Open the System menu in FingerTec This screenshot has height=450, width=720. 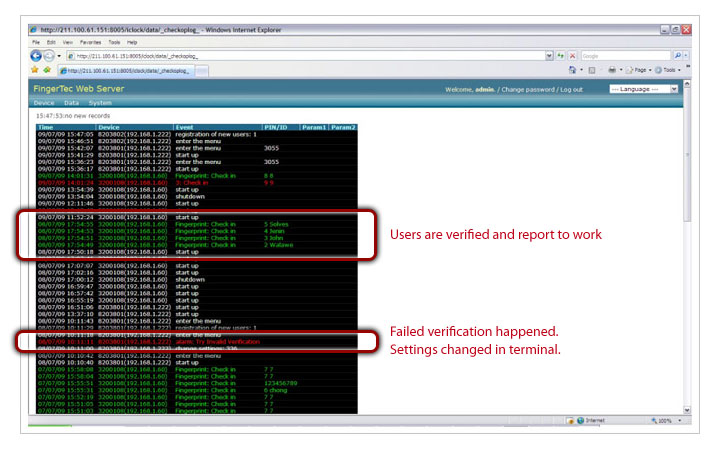point(100,103)
